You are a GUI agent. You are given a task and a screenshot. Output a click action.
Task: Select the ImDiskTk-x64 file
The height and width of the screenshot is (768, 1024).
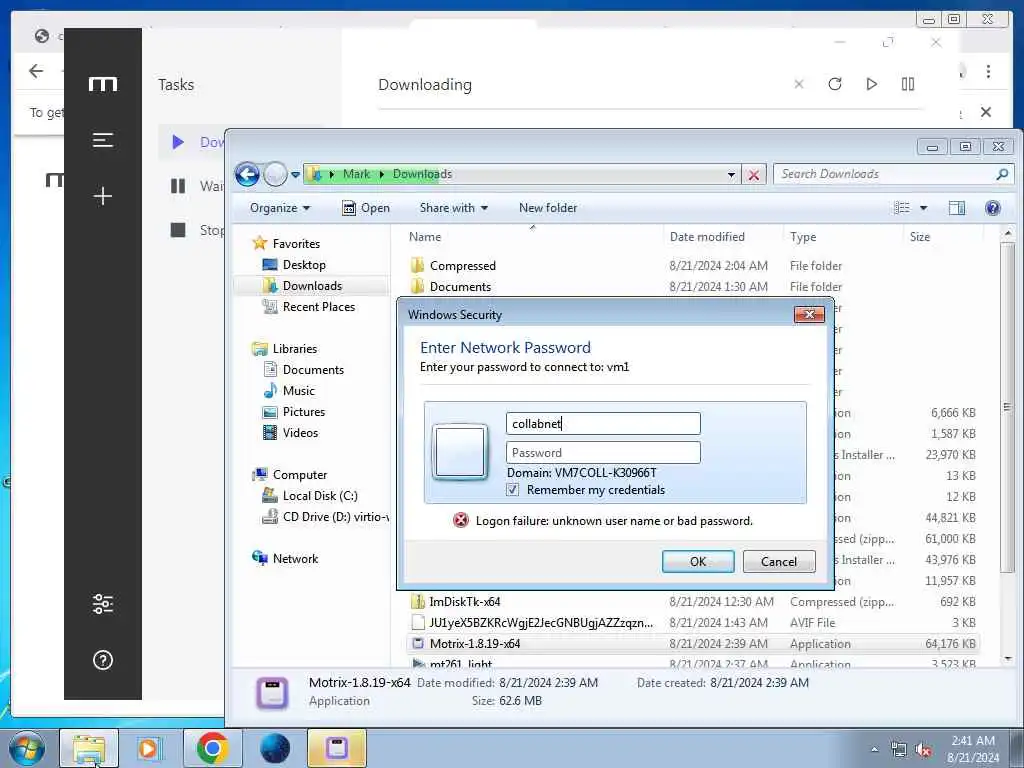click(x=464, y=601)
